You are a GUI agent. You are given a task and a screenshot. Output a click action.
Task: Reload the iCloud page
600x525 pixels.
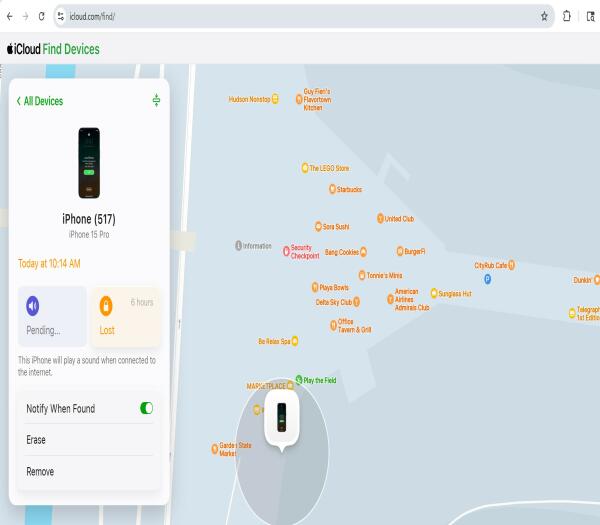pyautogui.click(x=41, y=16)
